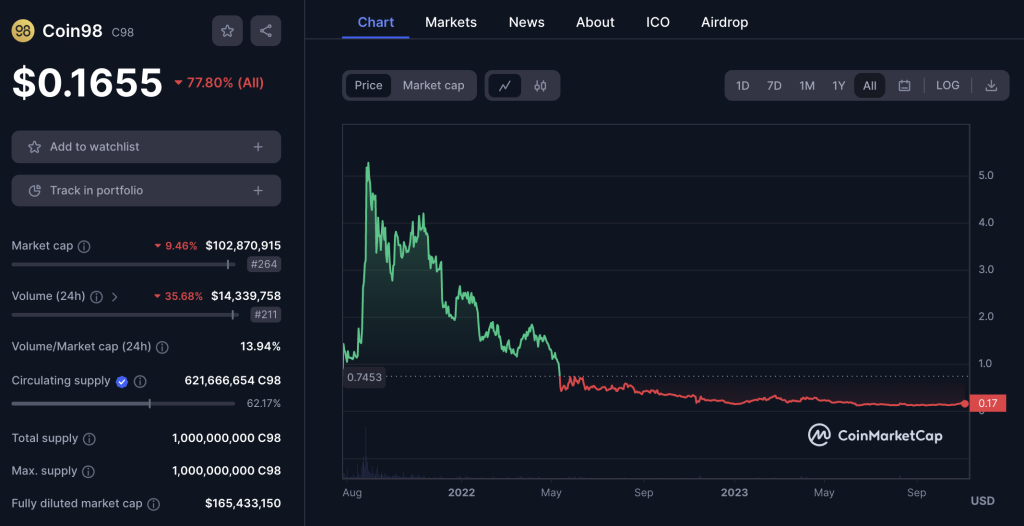Open the share icon button

266,31
